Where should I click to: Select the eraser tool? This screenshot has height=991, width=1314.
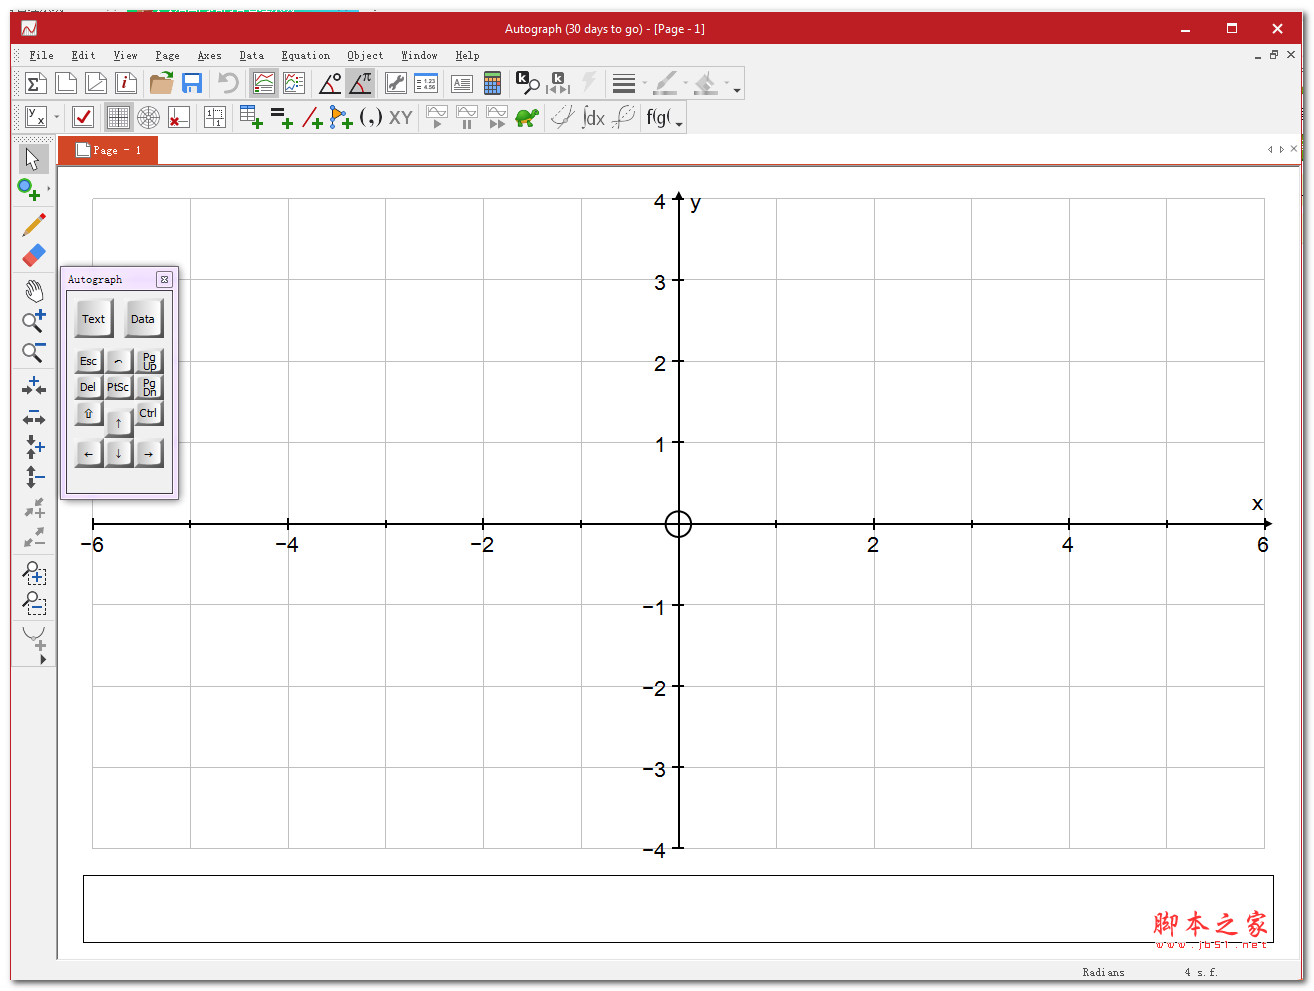click(33, 256)
